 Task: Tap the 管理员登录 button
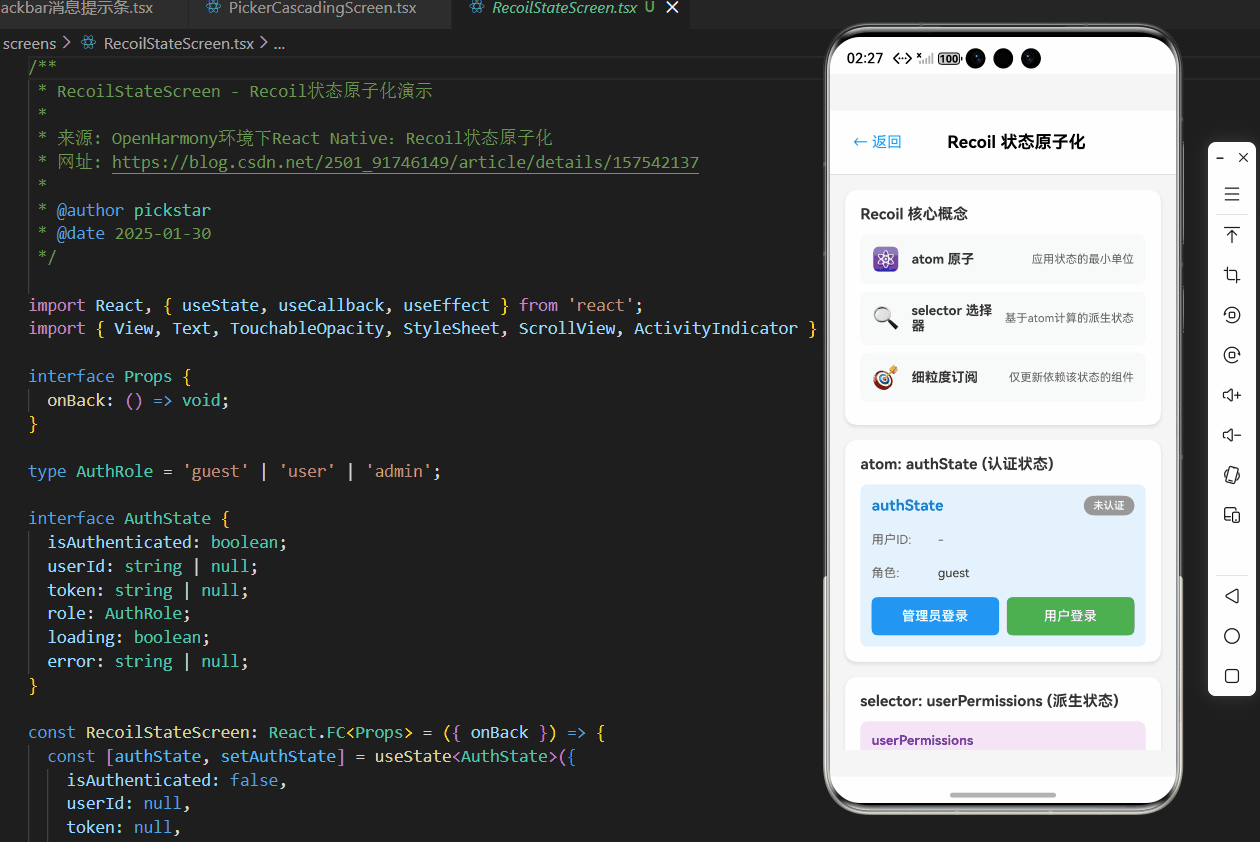pos(935,616)
